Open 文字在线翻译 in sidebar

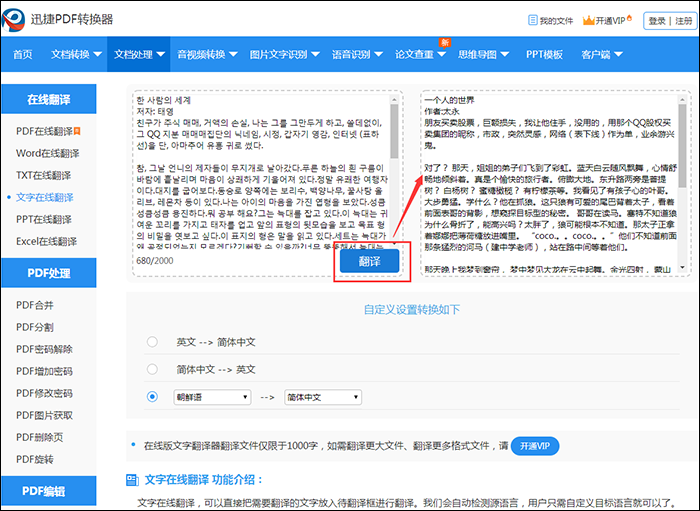[45, 197]
